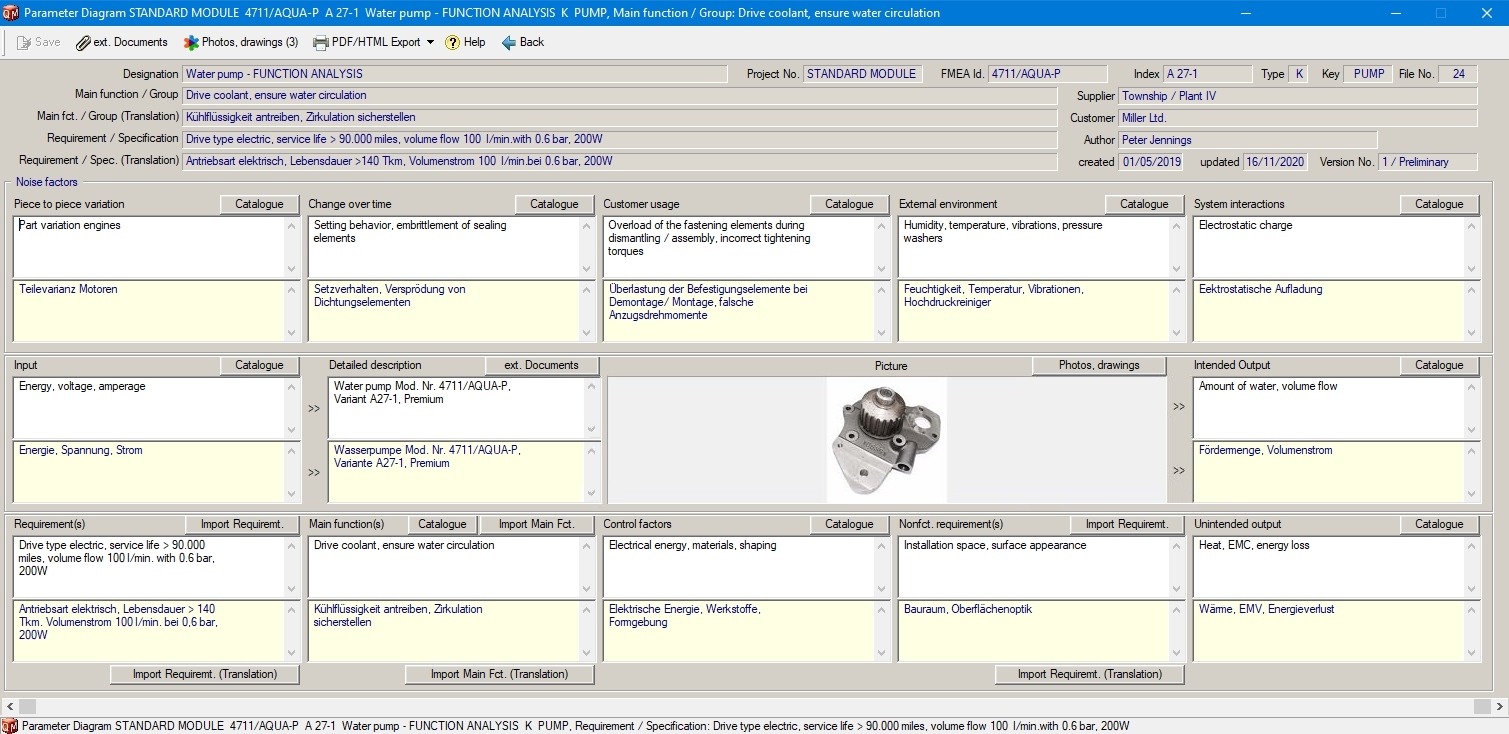The width and height of the screenshot is (1509, 734).
Task: Click Photos, drawings button above the picture
Action: 1099,365
